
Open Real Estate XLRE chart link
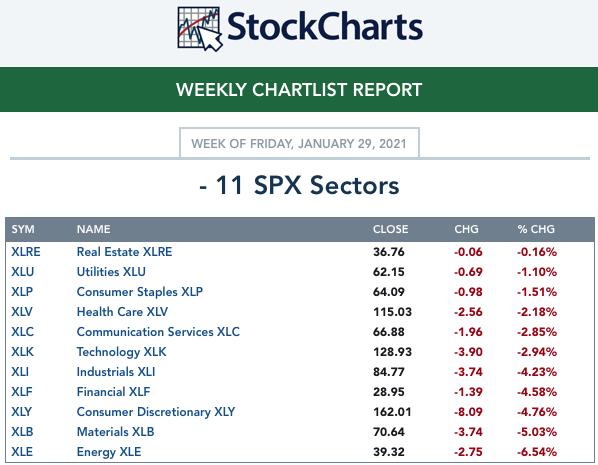[124, 252]
